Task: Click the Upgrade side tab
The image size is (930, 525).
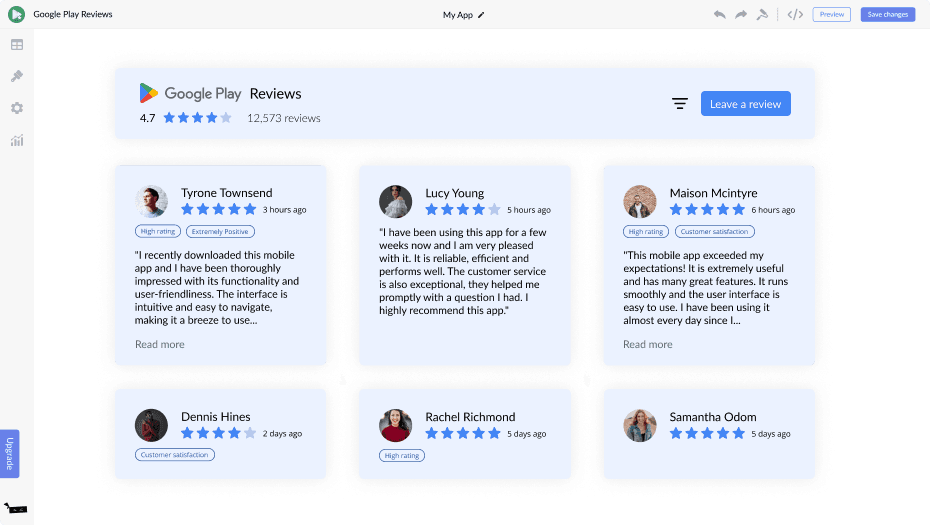Action: click(9, 454)
